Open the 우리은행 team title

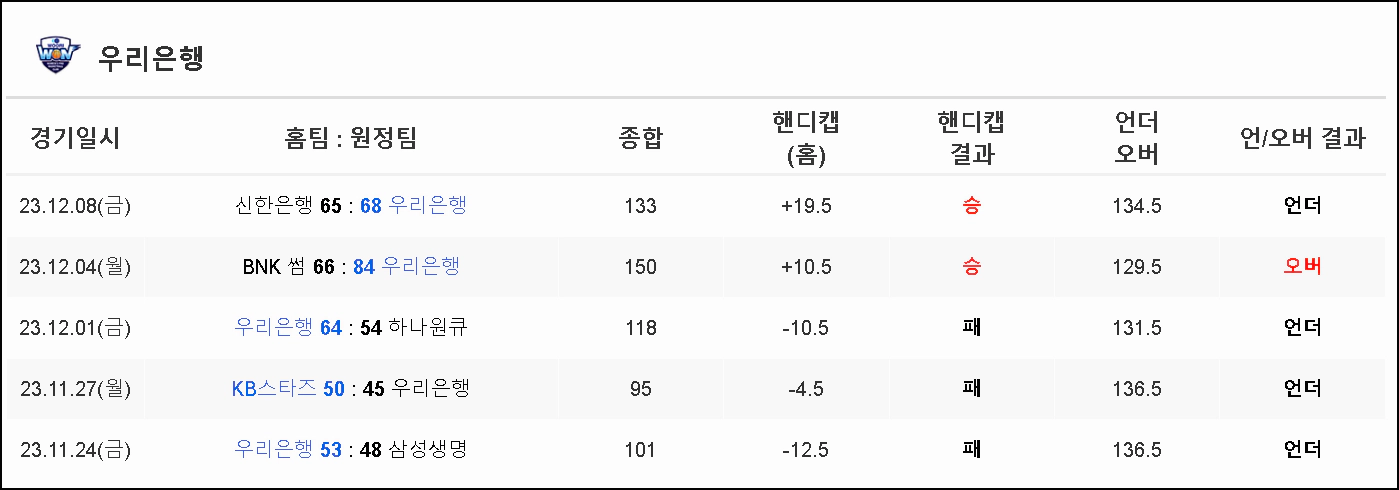(151, 57)
